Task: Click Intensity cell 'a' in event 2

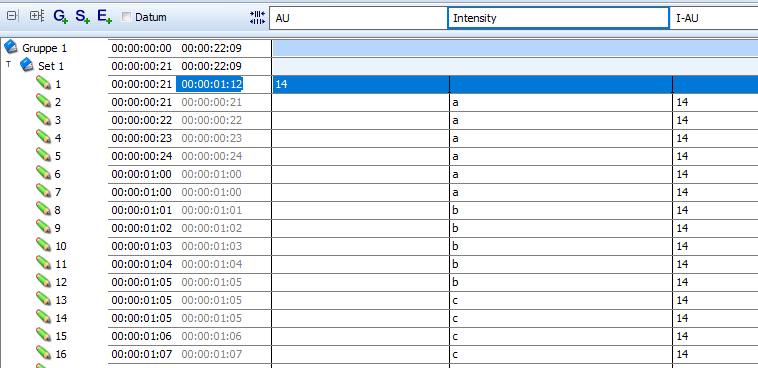Action: pos(561,102)
